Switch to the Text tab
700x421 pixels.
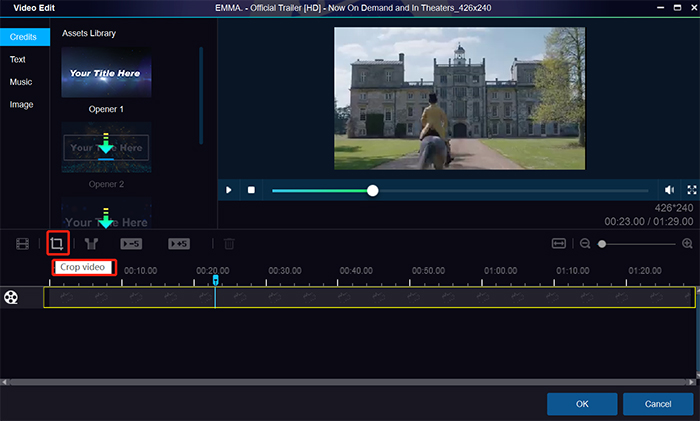(18, 59)
